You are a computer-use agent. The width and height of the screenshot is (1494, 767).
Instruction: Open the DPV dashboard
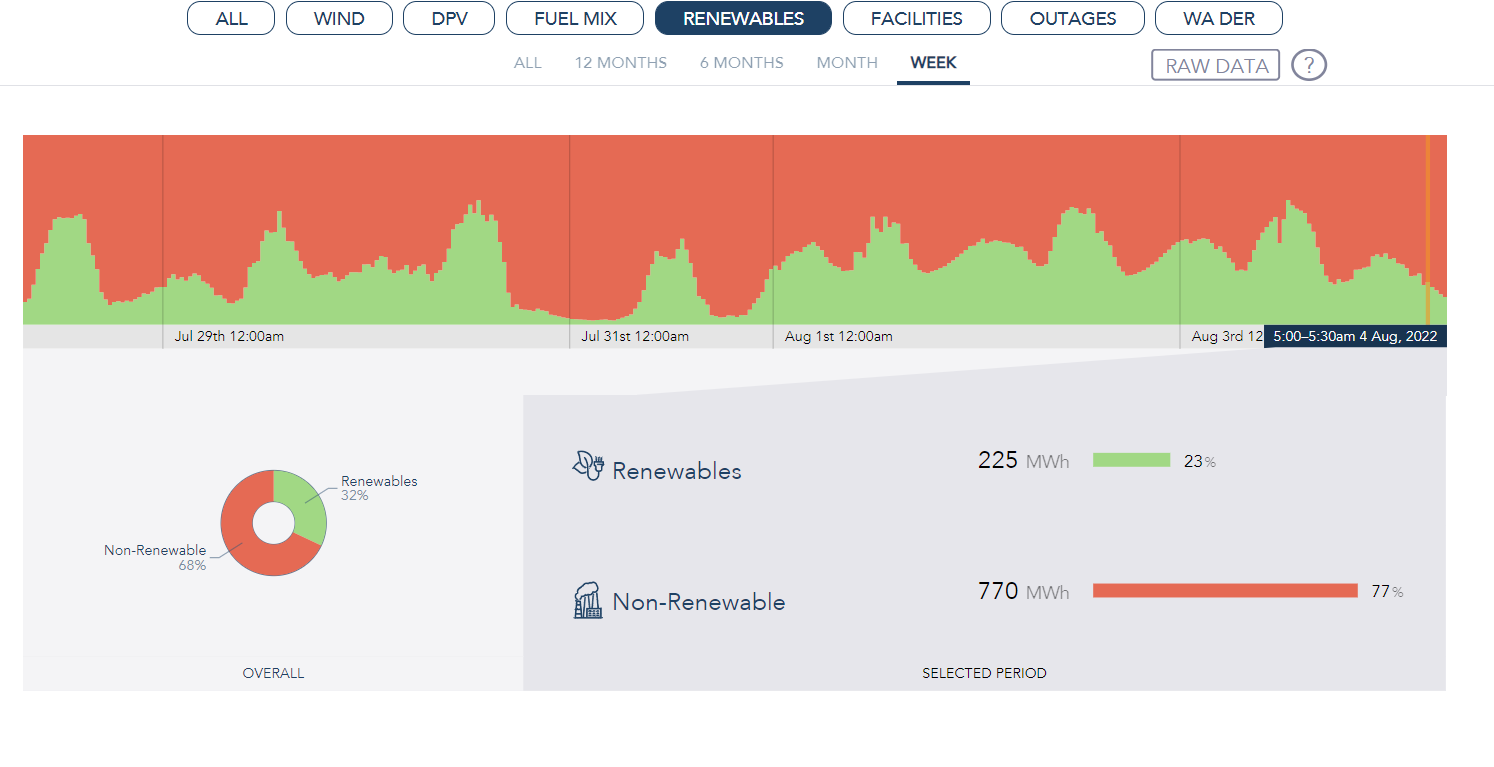point(448,18)
